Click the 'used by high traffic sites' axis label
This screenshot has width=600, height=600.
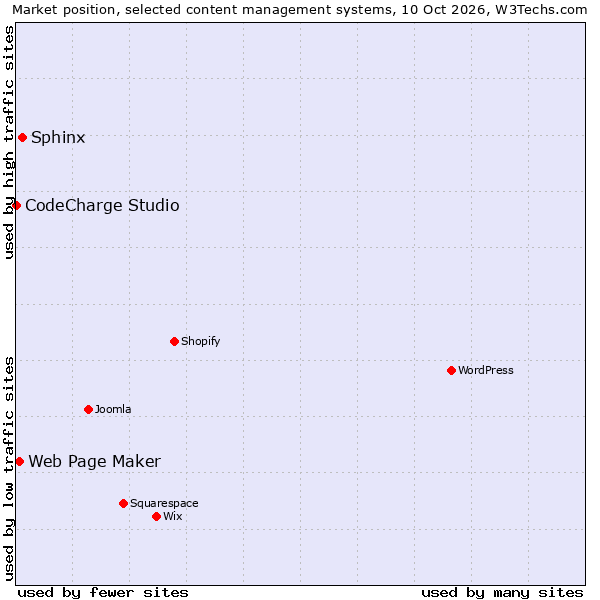8,142
